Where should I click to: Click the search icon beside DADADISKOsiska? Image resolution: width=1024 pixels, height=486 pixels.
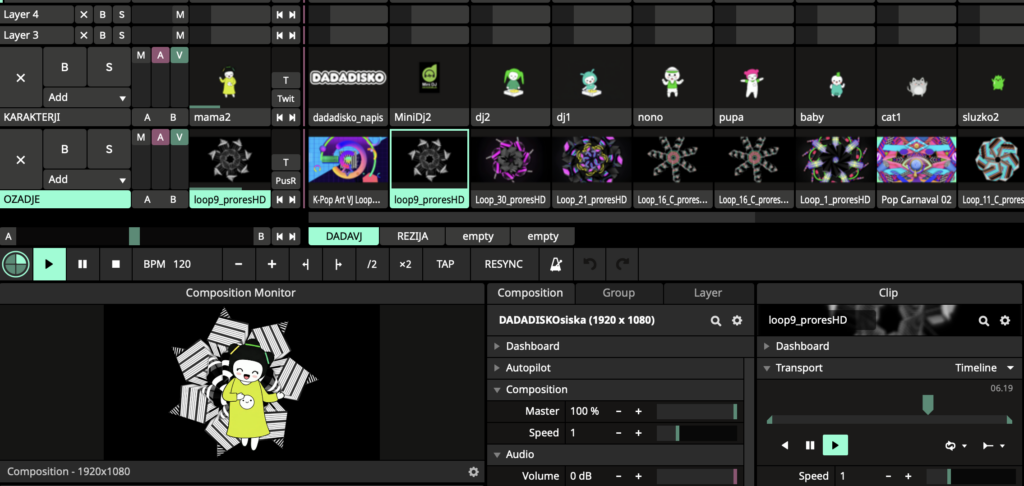tap(716, 321)
